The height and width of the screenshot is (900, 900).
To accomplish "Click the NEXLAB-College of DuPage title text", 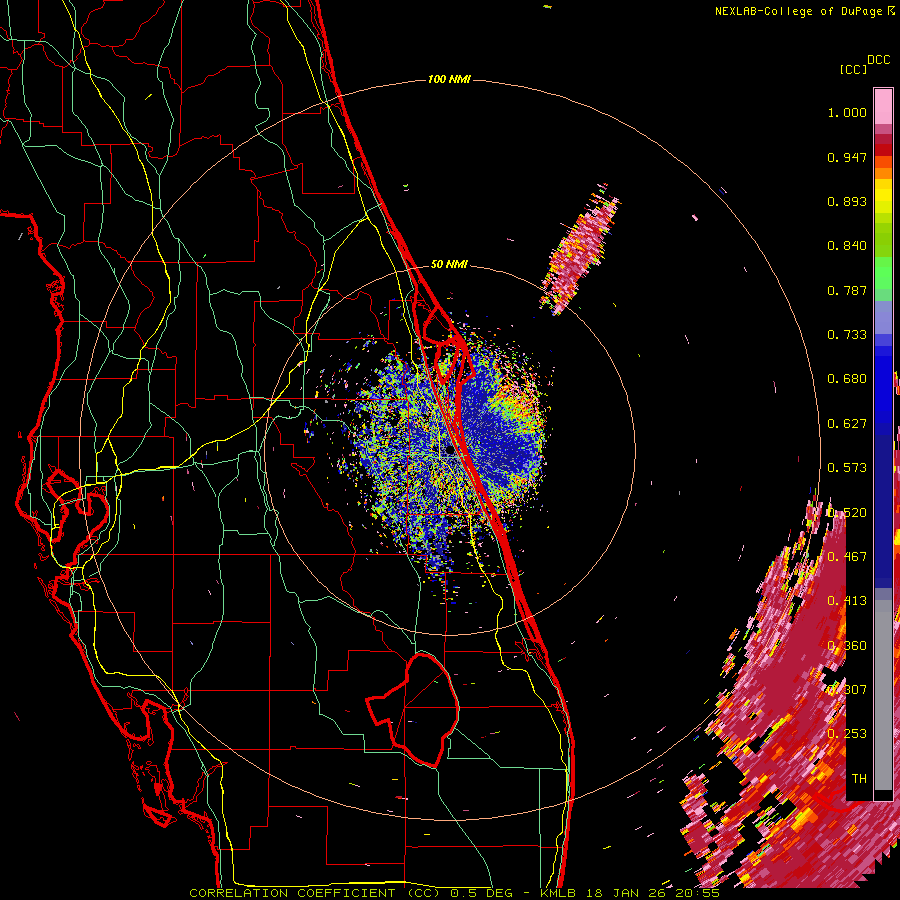I will pos(798,11).
